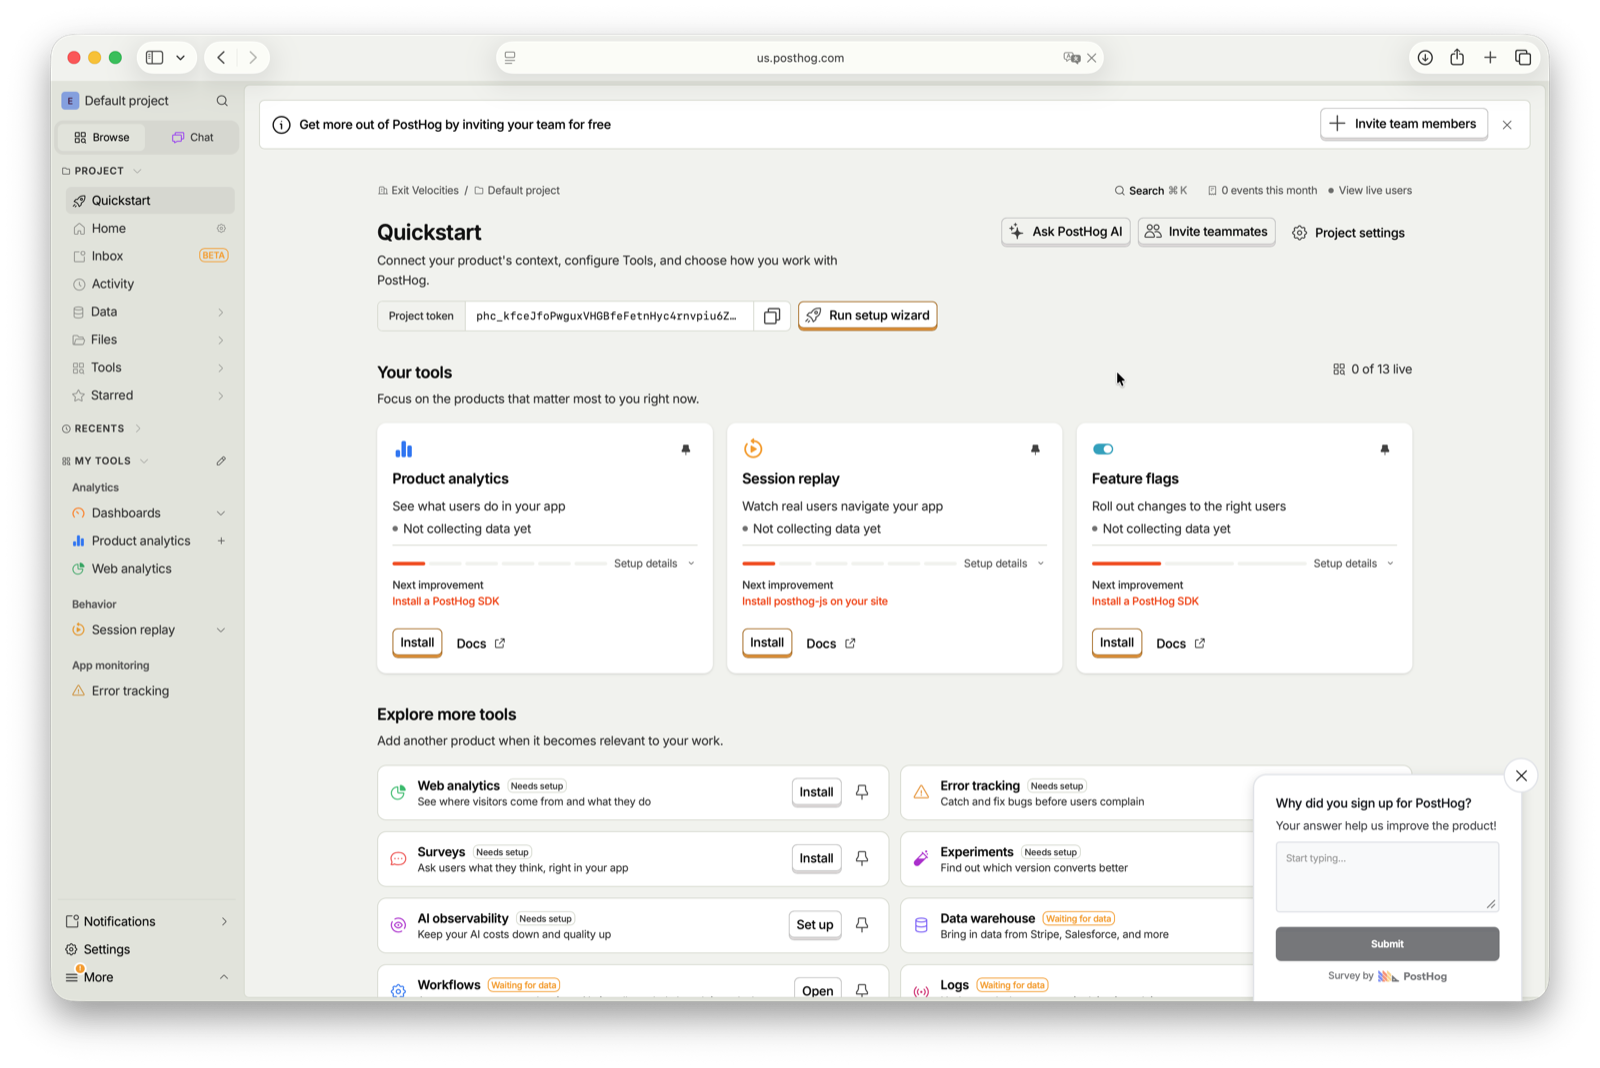Toggle Safari sidebar icon
The image size is (1600, 1068).
[155, 58]
